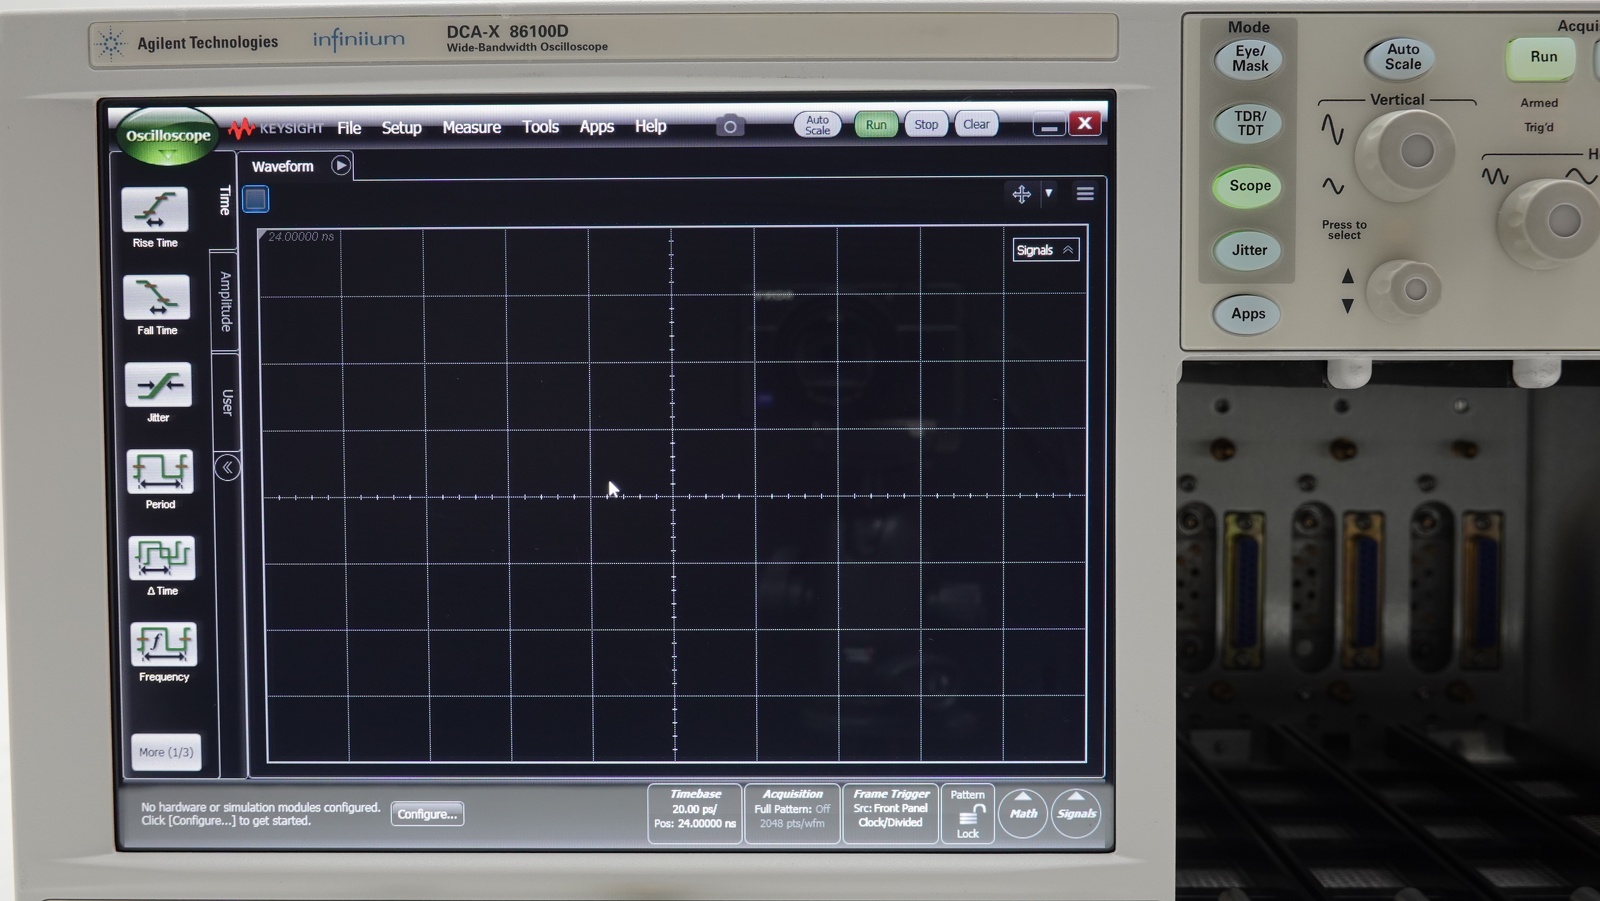The width and height of the screenshot is (1600, 901).
Task: Open the Measure menu
Action: tap(472, 127)
